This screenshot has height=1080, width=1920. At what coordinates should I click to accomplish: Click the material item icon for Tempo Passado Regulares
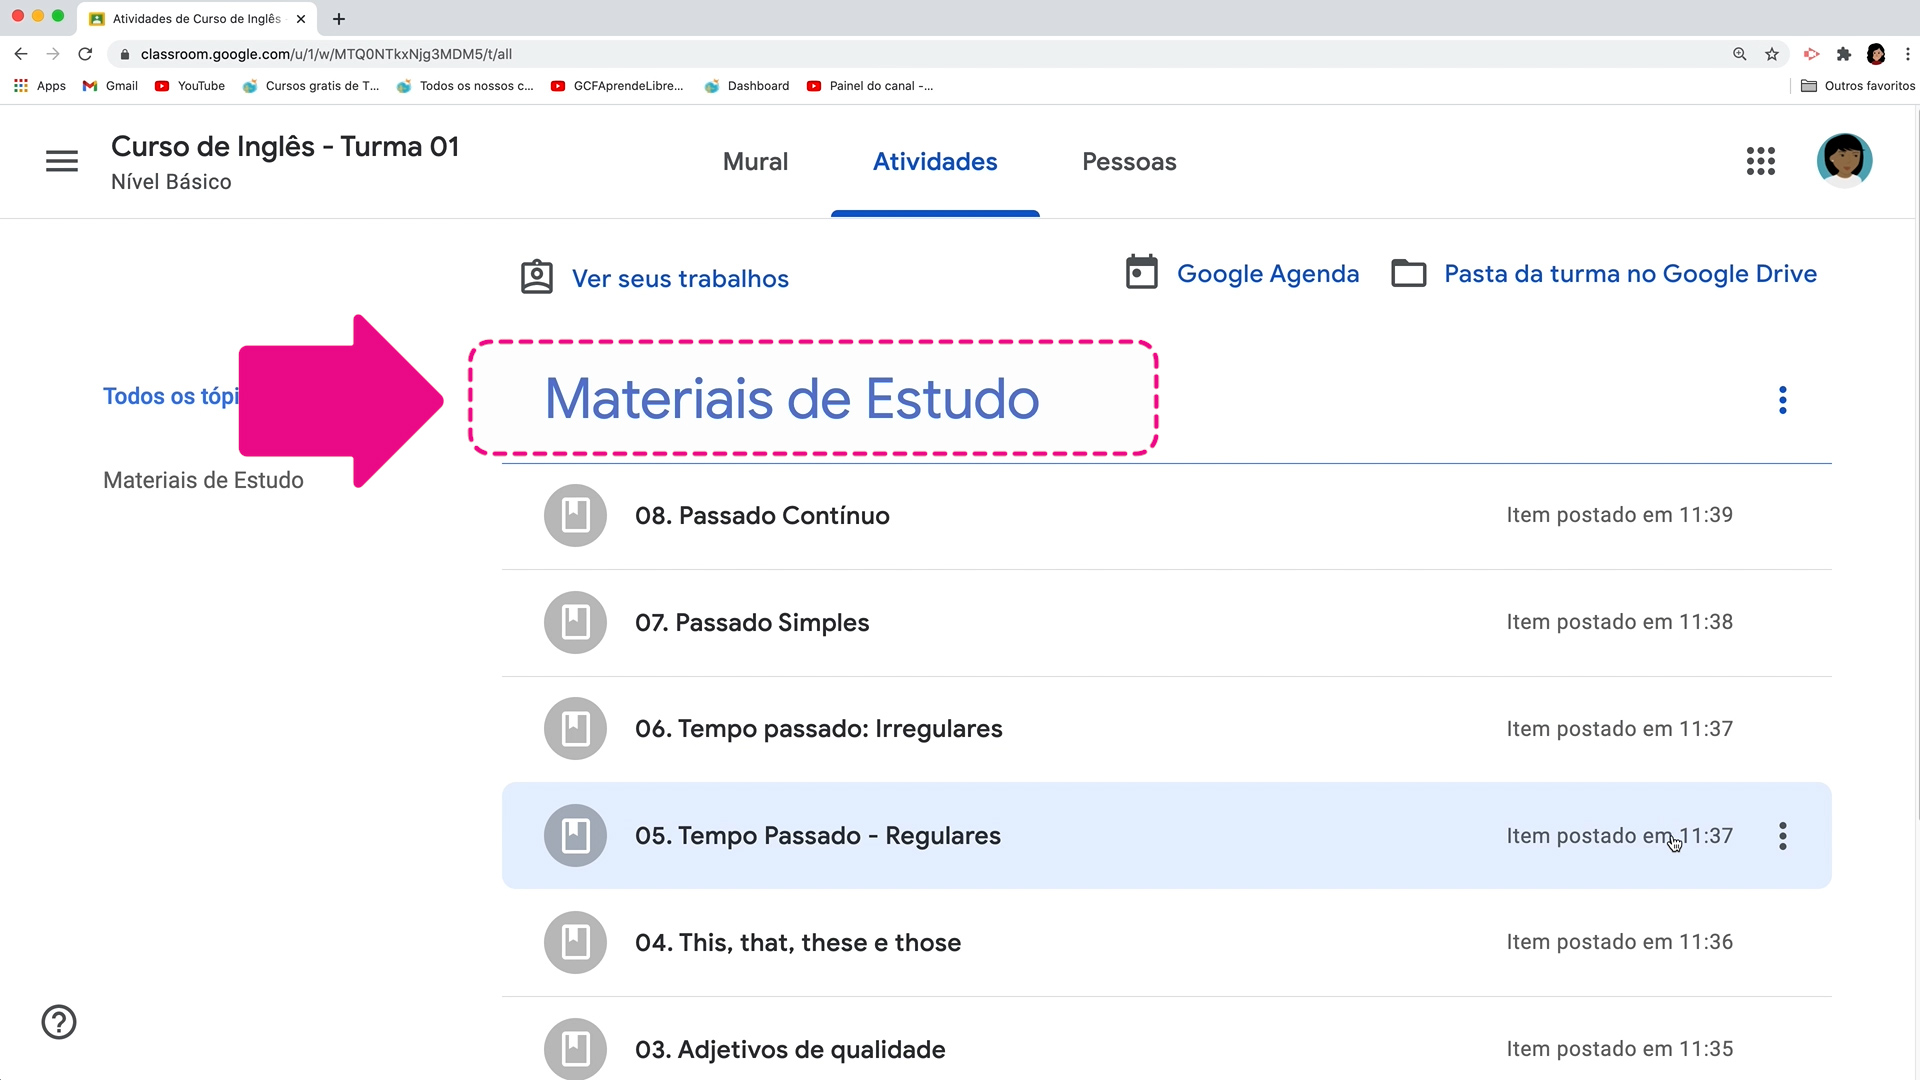coord(575,836)
